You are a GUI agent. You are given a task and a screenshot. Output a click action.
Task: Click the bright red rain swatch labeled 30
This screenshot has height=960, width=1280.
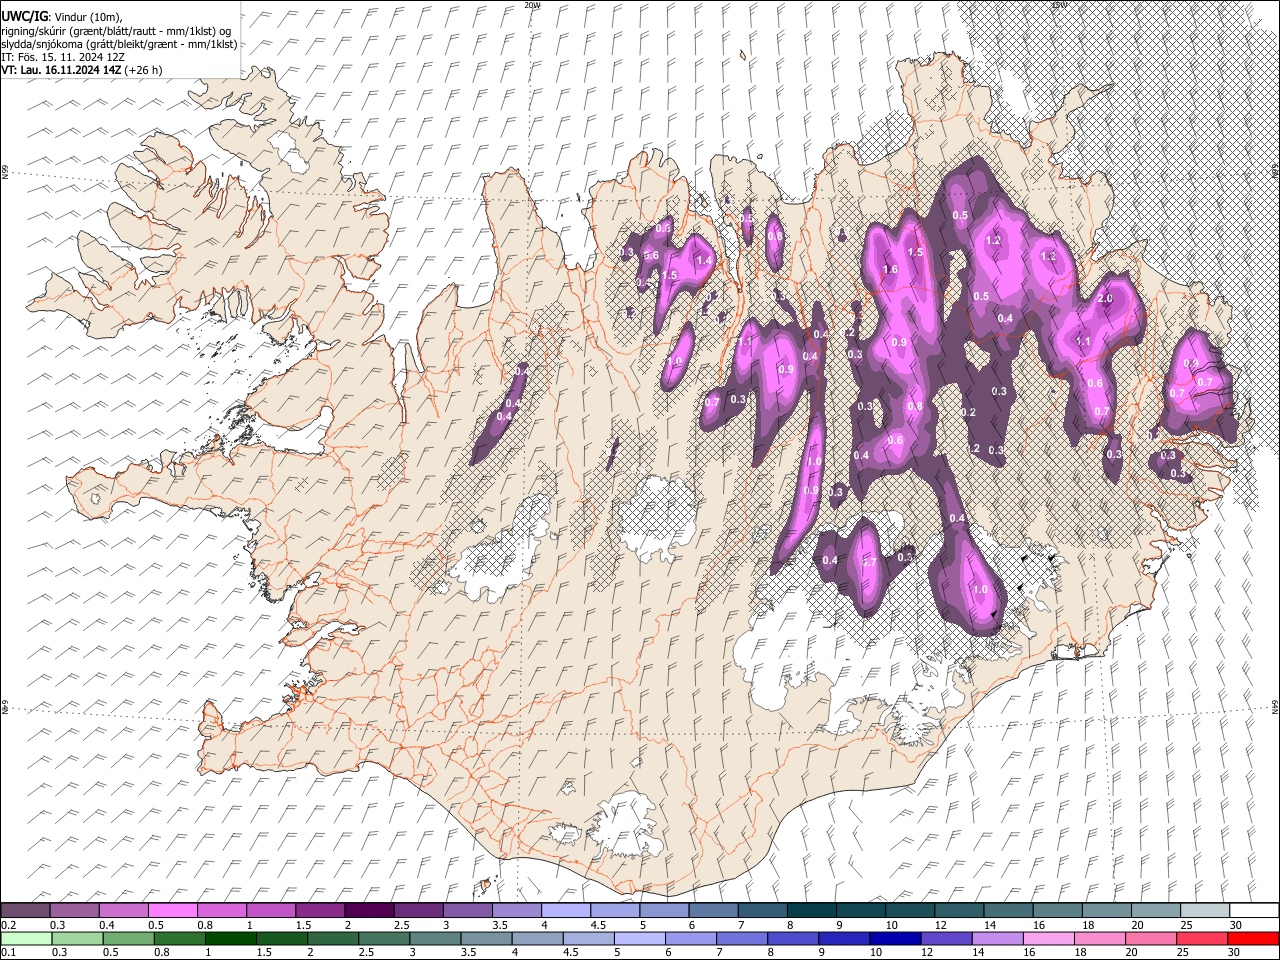pyautogui.click(x=1255, y=938)
